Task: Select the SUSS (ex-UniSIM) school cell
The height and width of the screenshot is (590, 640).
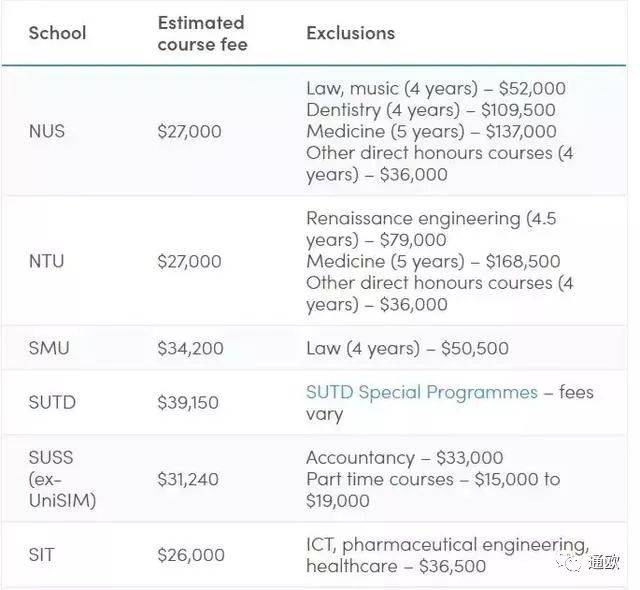Action: click(x=62, y=479)
